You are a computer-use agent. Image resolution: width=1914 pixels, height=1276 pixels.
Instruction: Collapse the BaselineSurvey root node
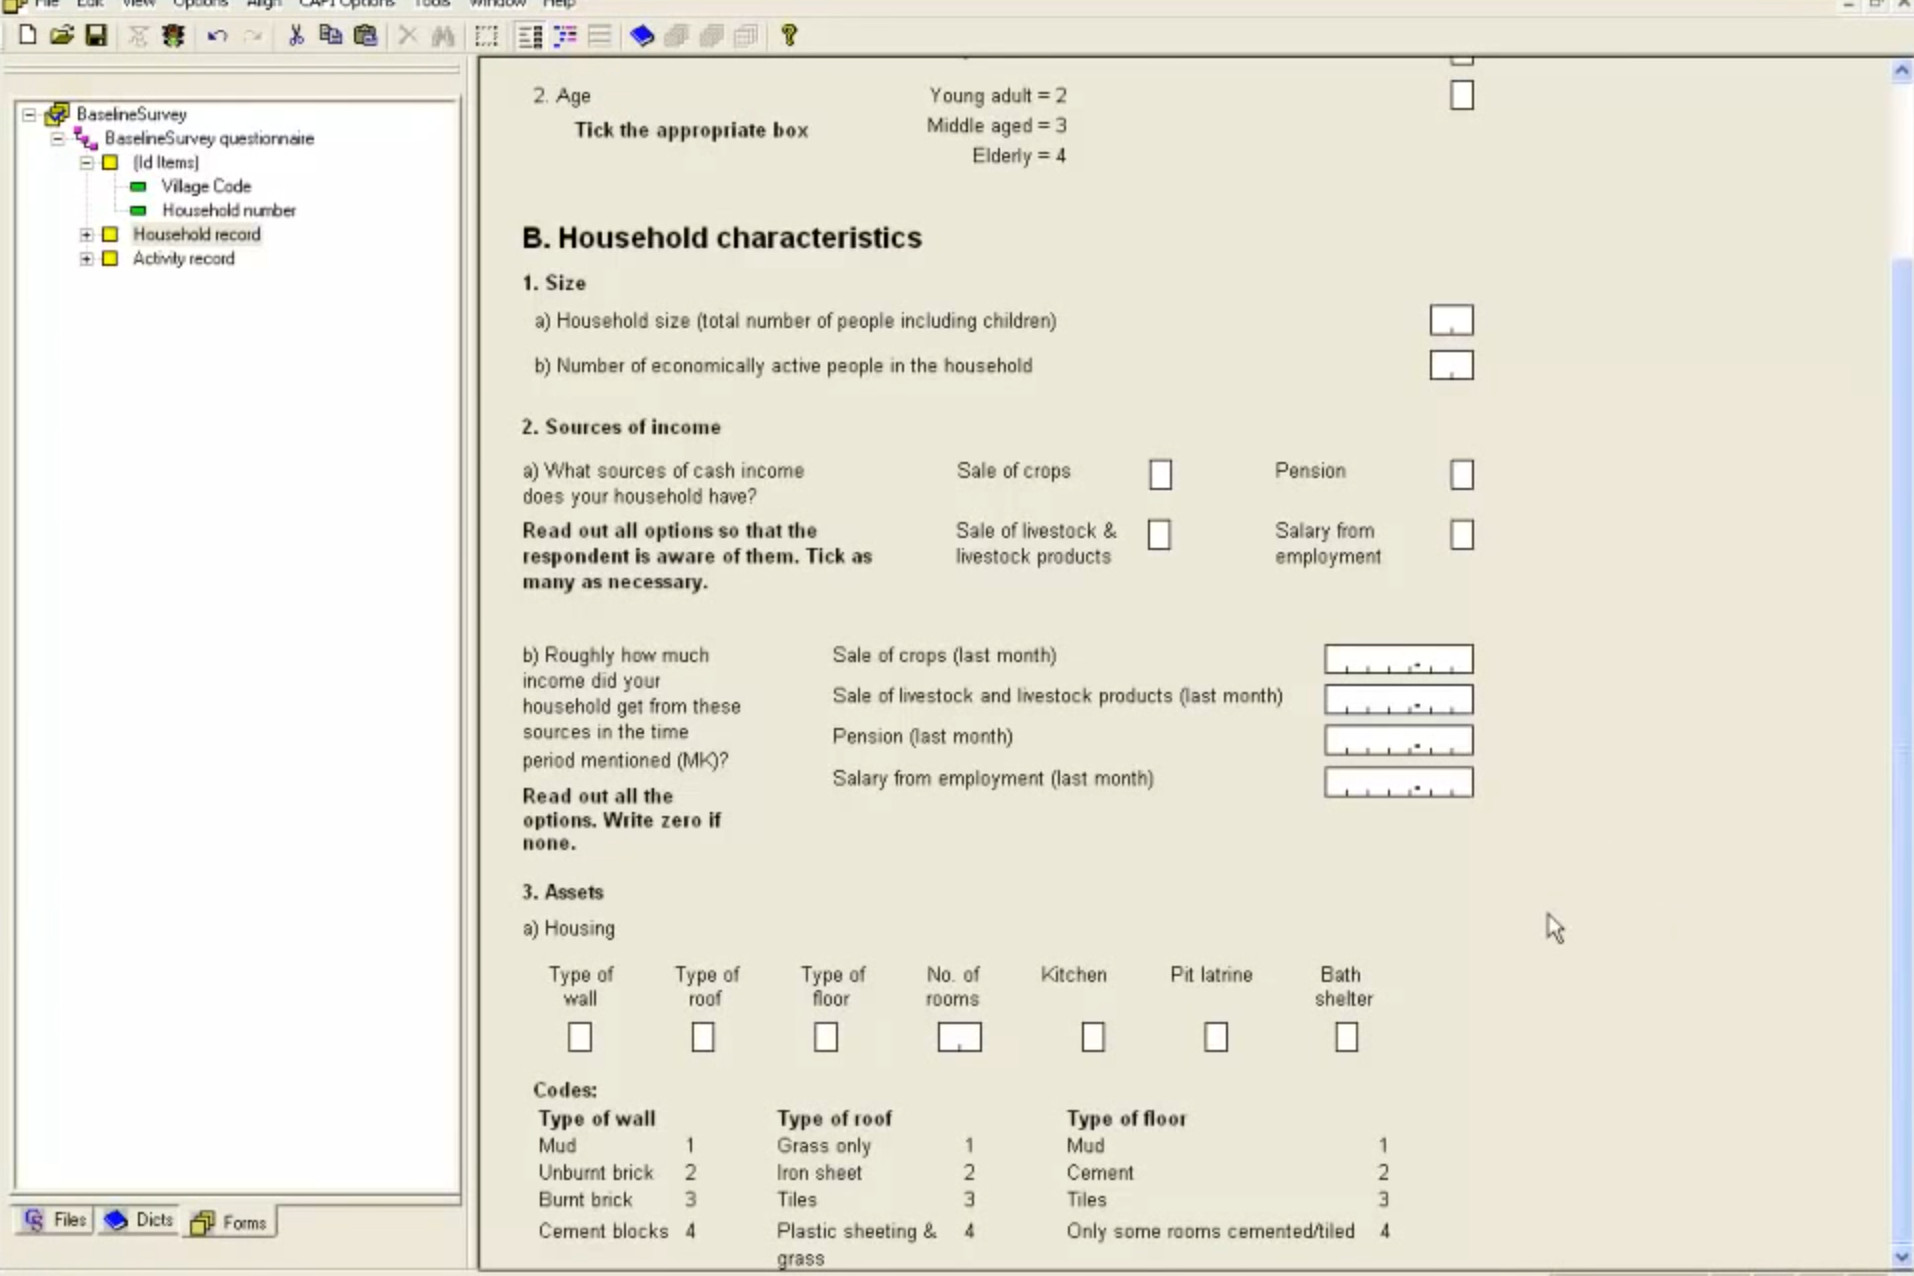click(x=30, y=114)
